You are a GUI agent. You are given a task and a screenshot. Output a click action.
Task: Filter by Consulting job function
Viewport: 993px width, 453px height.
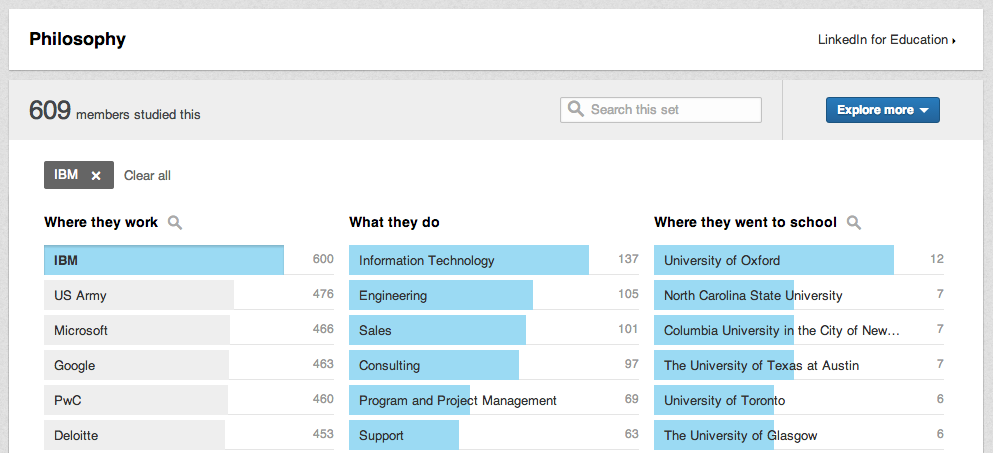tap(434, 365)
